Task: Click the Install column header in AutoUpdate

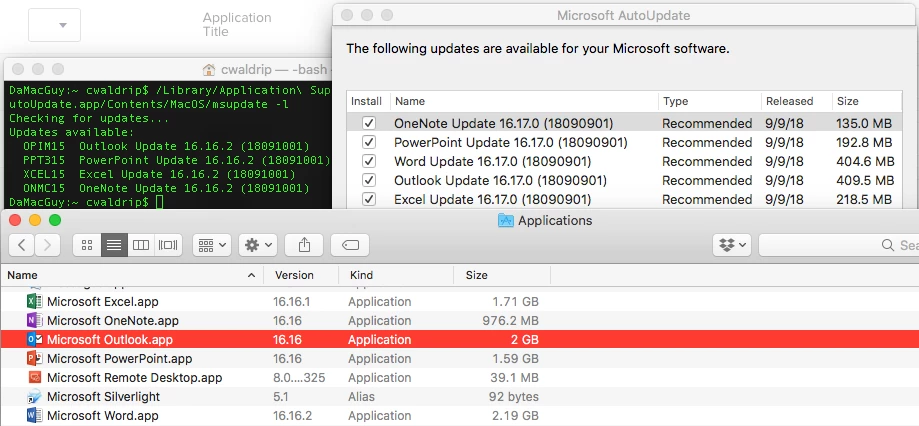Action: coord(366,101)
